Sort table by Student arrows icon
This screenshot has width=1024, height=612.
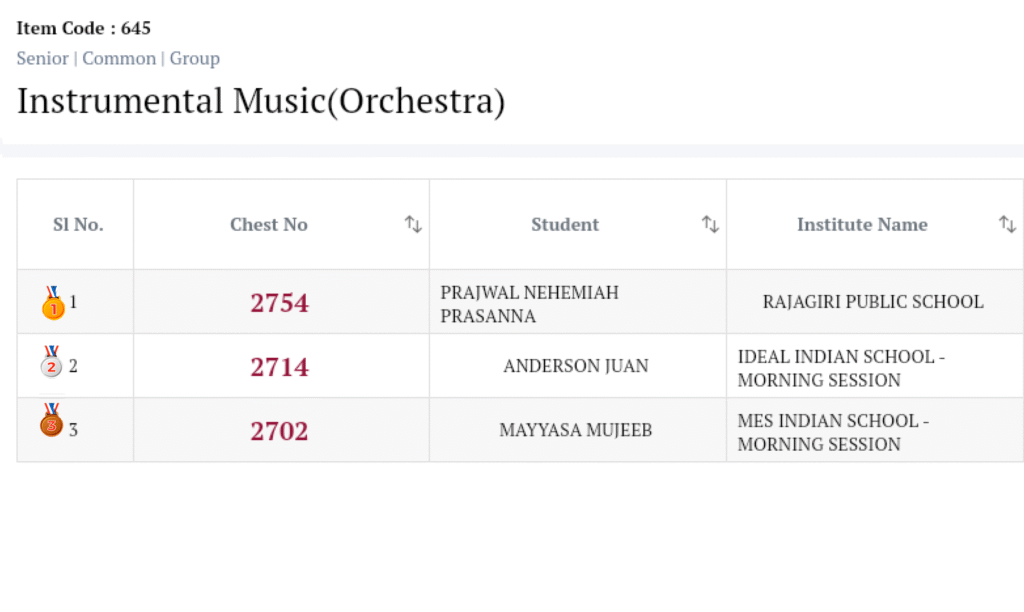point(710,224)
